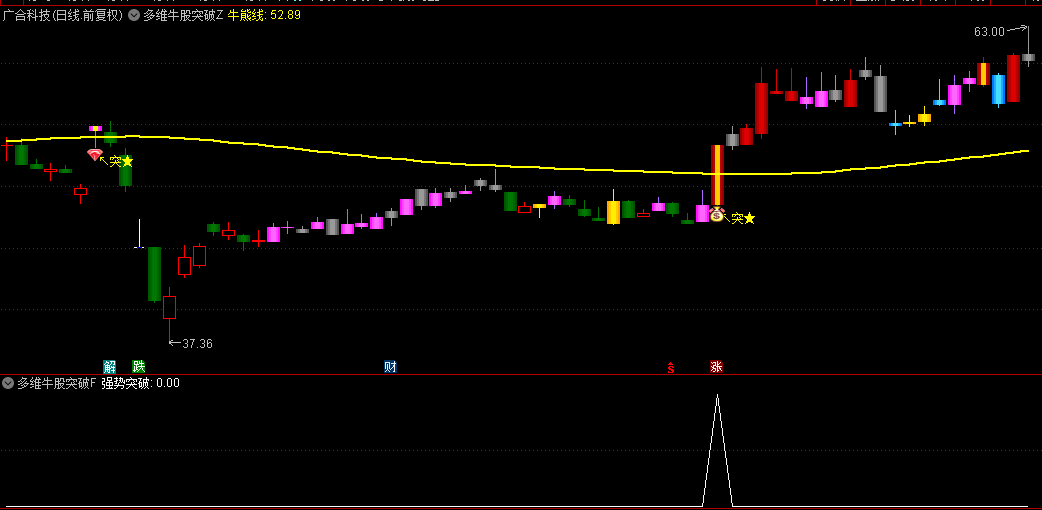Click the 解 event marker

point(109,366)
